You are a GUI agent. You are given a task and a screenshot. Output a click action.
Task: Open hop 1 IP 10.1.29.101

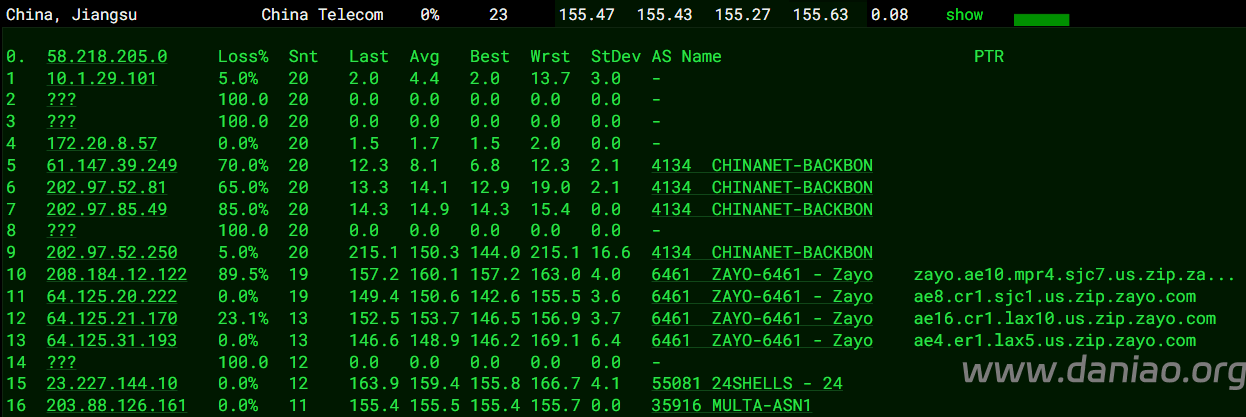coord(102,78)
